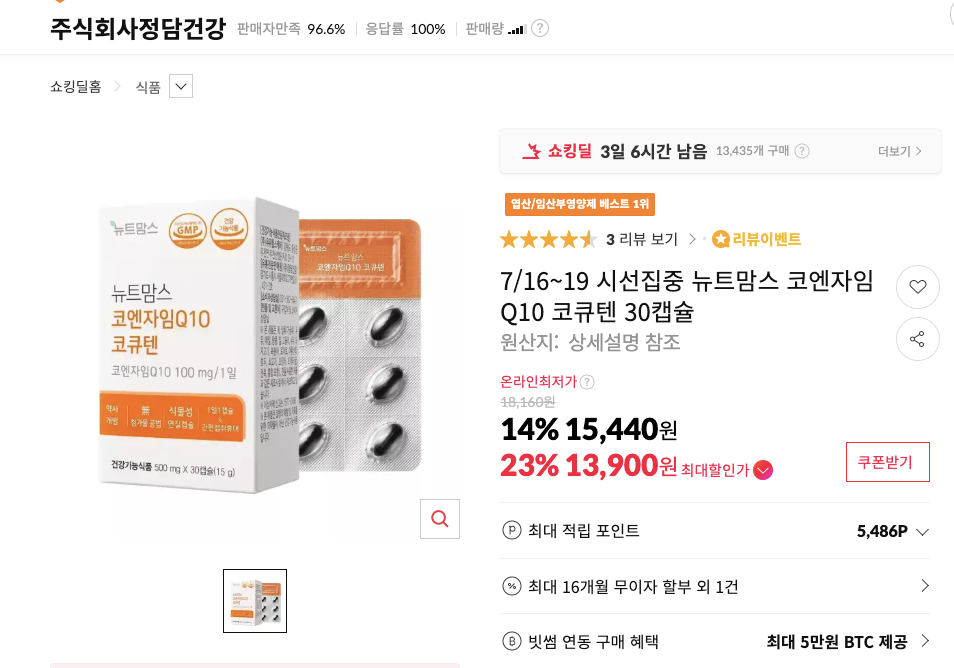The image size is (954, 668).
Task: Expand 최대 16개월 무이자 할부 details
Action: 715,586
